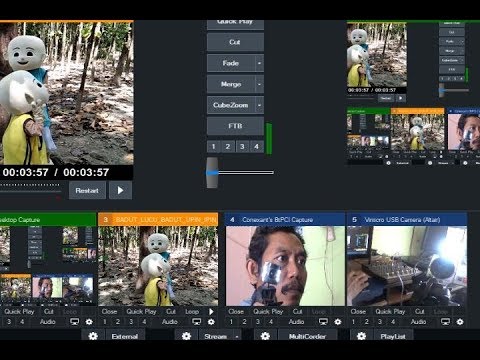Open the Fade transition dropdown arrow
480x360 pixels.
[x=259, y=63]
